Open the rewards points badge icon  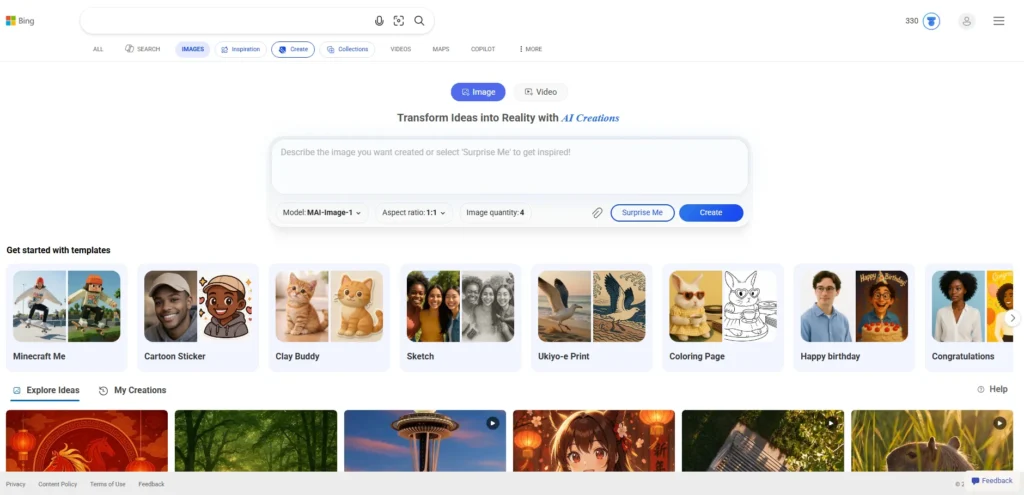coord(931,21)
